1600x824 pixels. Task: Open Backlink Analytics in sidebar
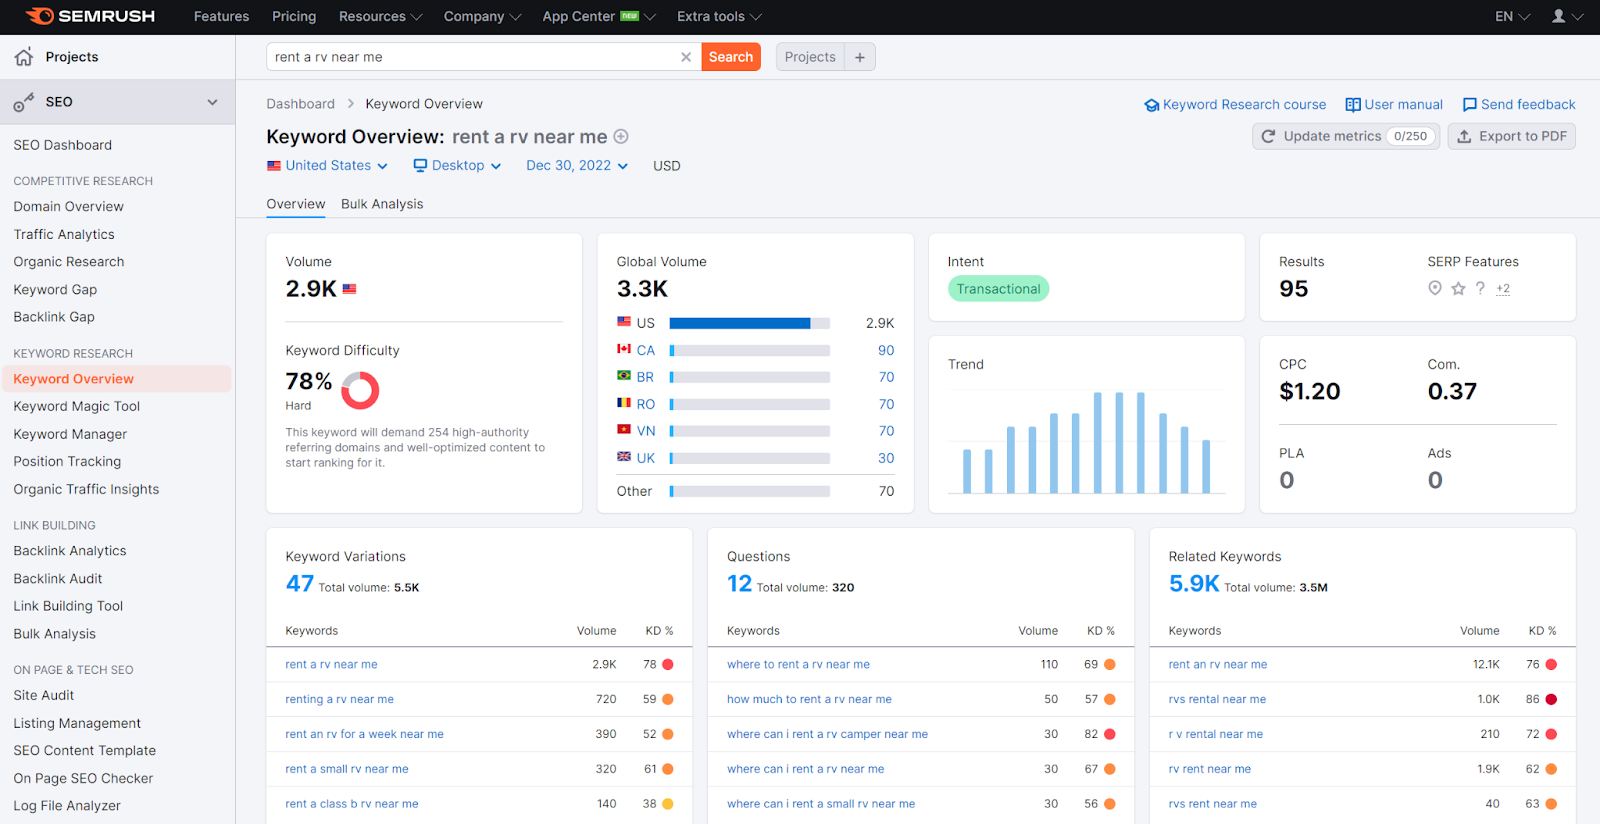coord(70,551)
